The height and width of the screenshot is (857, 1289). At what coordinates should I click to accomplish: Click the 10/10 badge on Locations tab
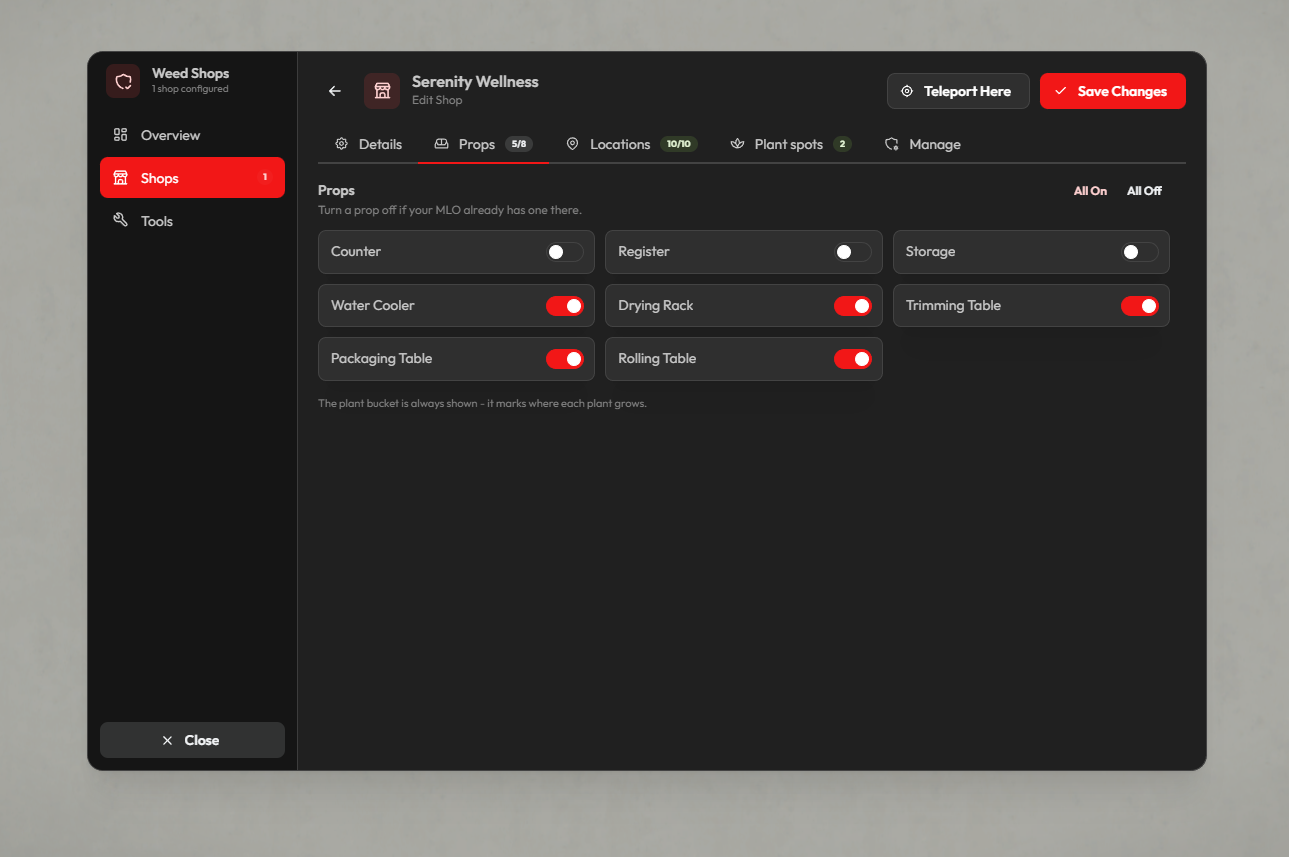click(679, 144)
